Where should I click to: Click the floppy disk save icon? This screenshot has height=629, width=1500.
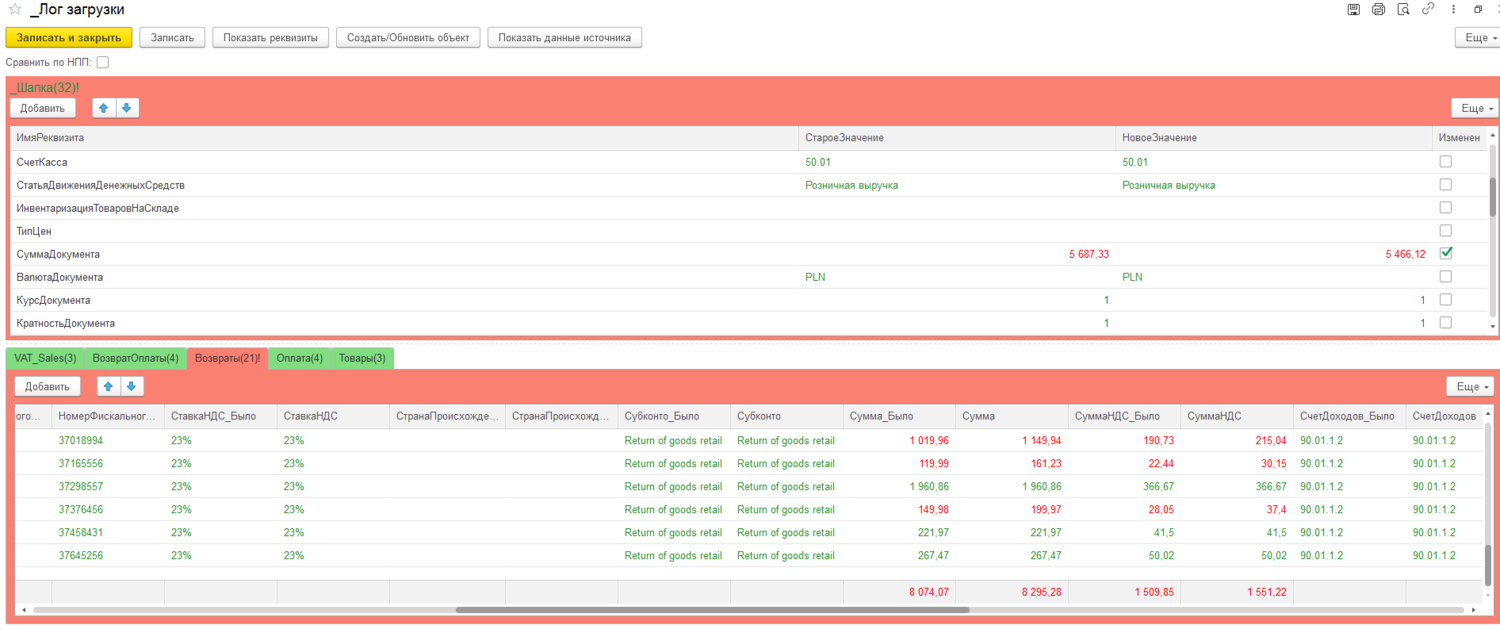[1354, 10]
